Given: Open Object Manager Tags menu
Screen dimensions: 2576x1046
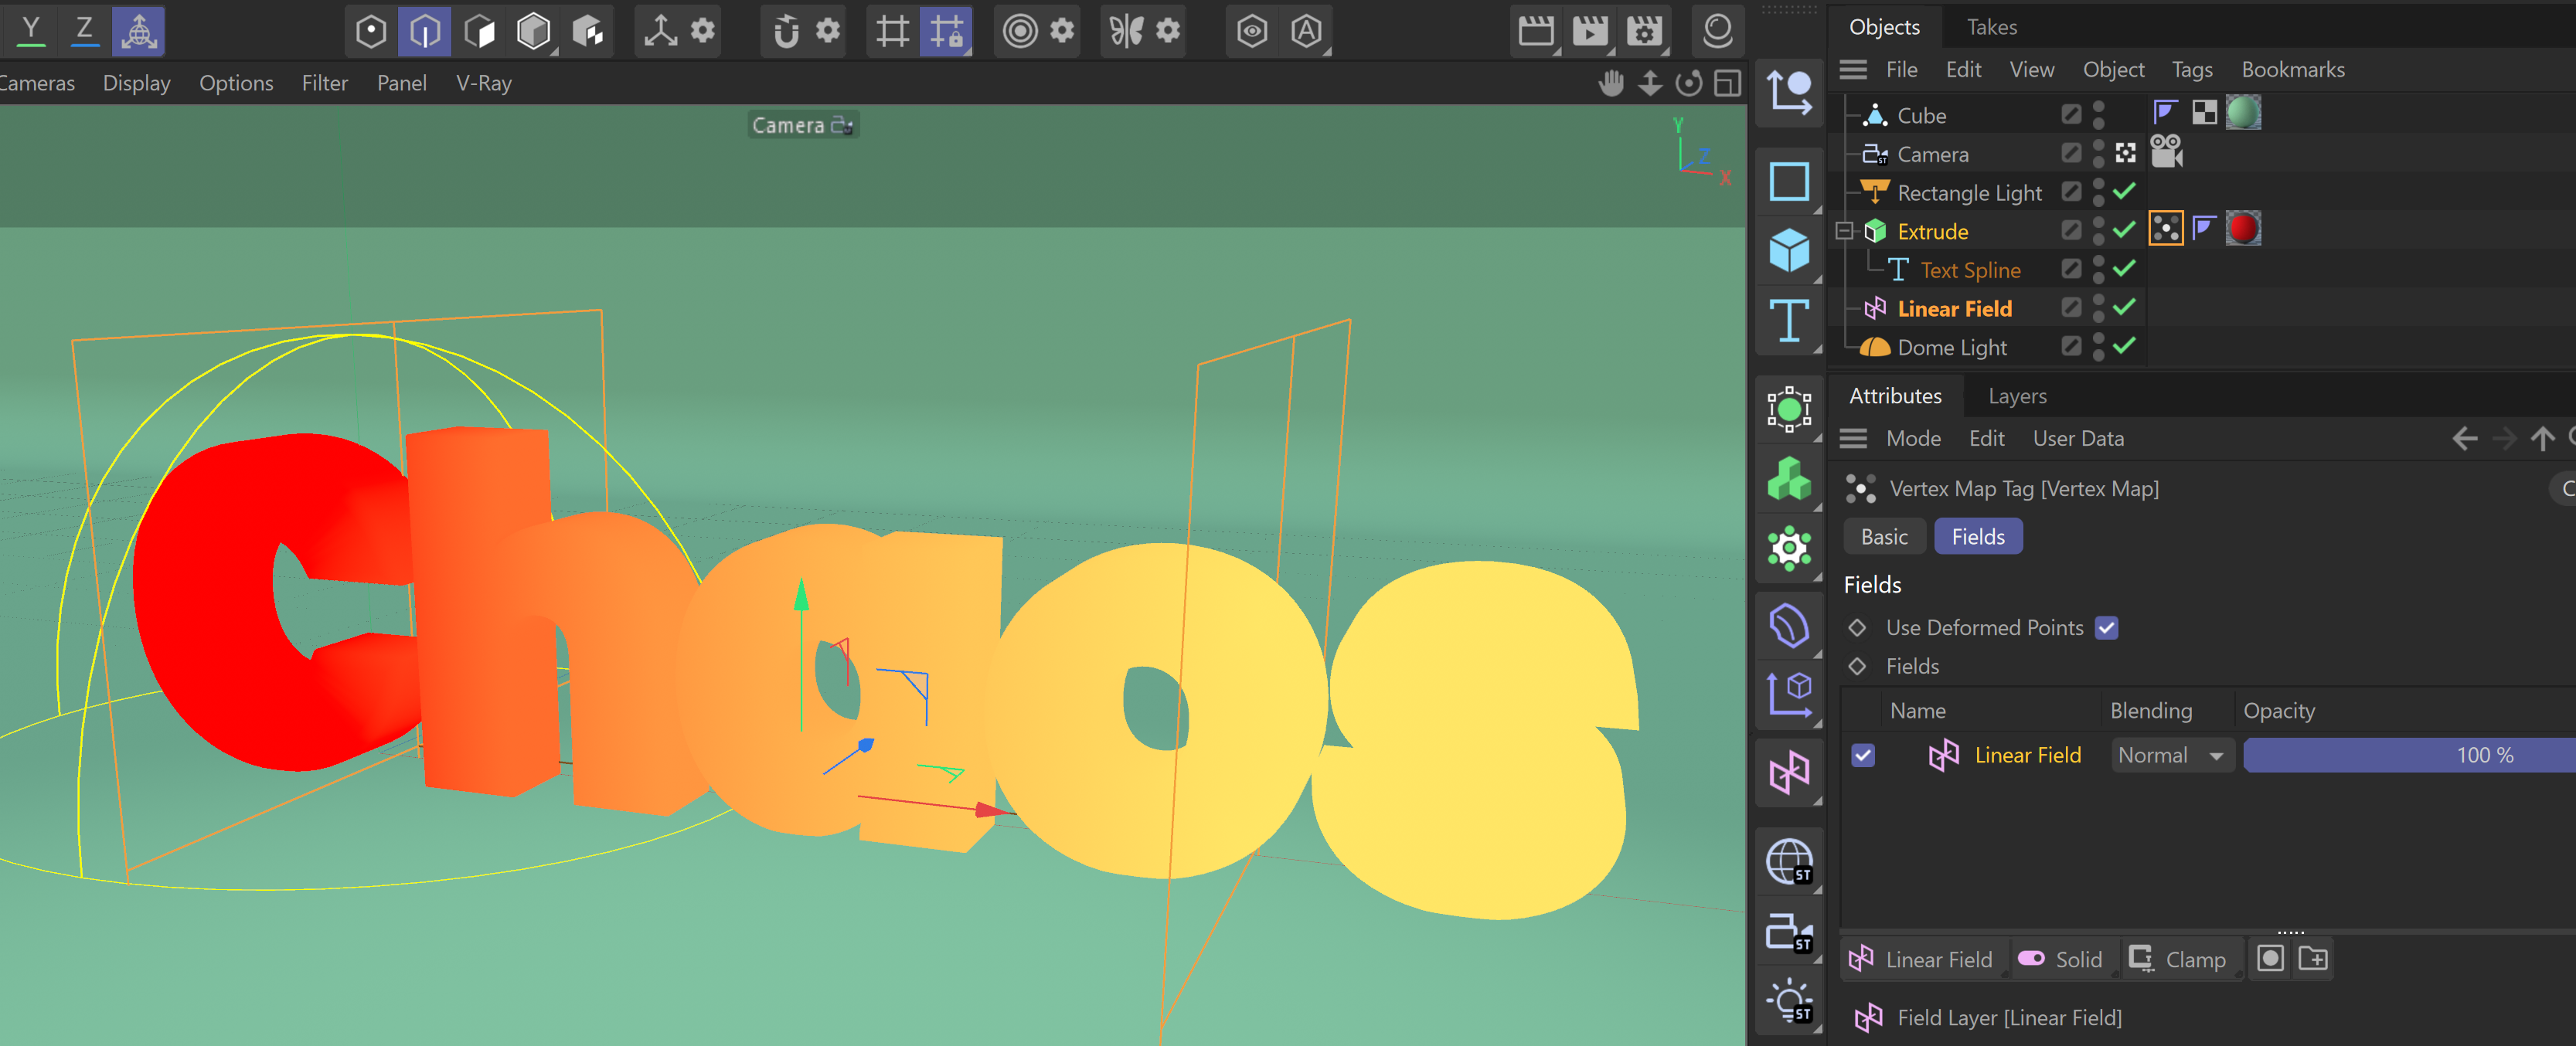Looking at the screenshot, I should [2192, 69].
